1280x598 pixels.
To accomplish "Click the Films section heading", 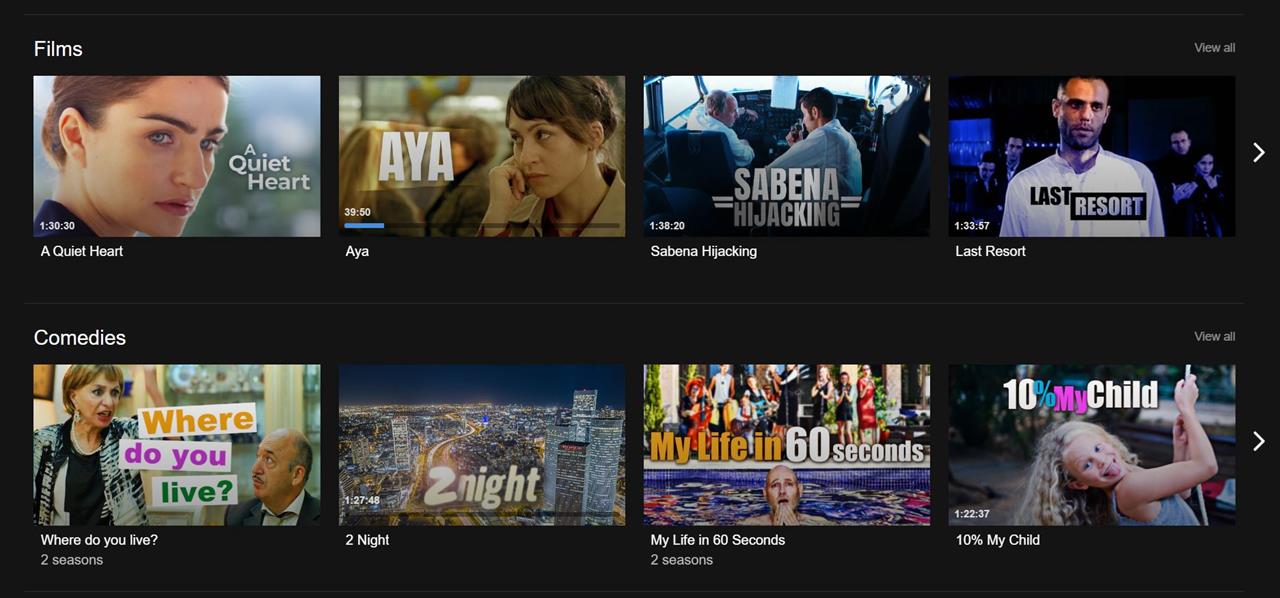I will [58, 49].
